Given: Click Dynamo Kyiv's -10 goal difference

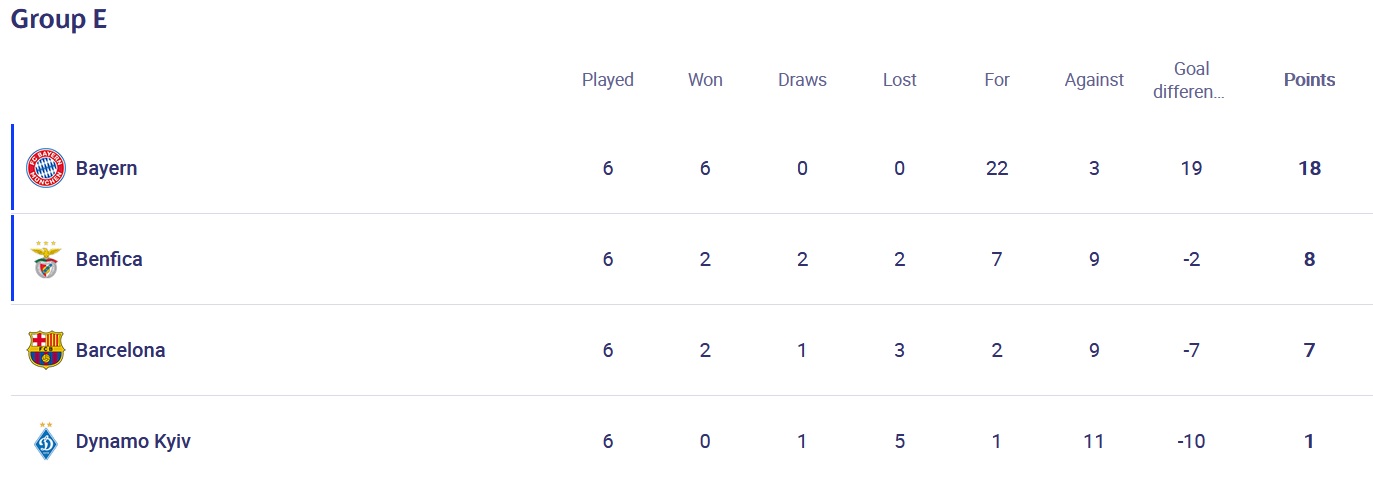Looking at the screenshot, I should (1191, 441).
